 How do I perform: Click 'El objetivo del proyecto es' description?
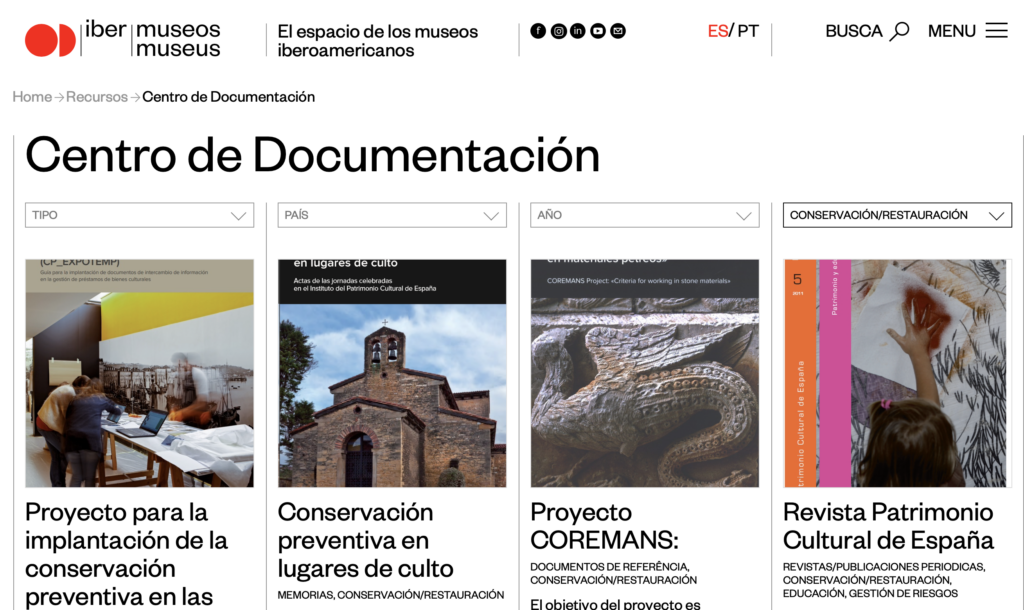[x=615, y=604]
